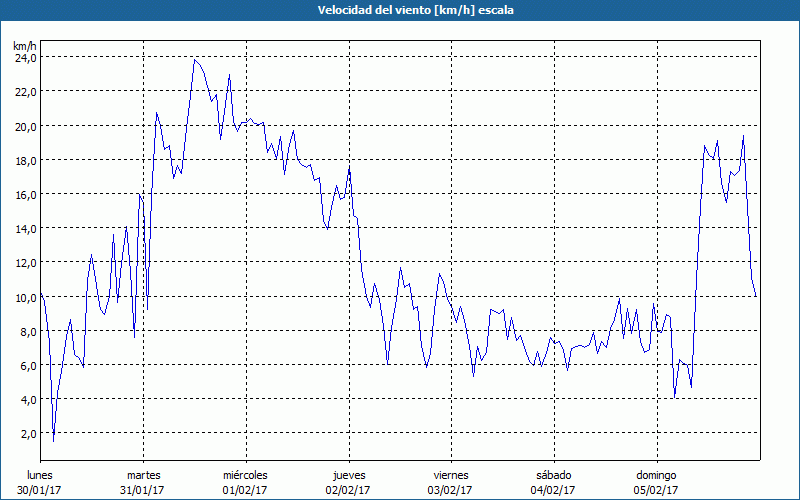Click the 22,0 y-axis value
This screenshot has width=800, height=500.
pos(25,92)
